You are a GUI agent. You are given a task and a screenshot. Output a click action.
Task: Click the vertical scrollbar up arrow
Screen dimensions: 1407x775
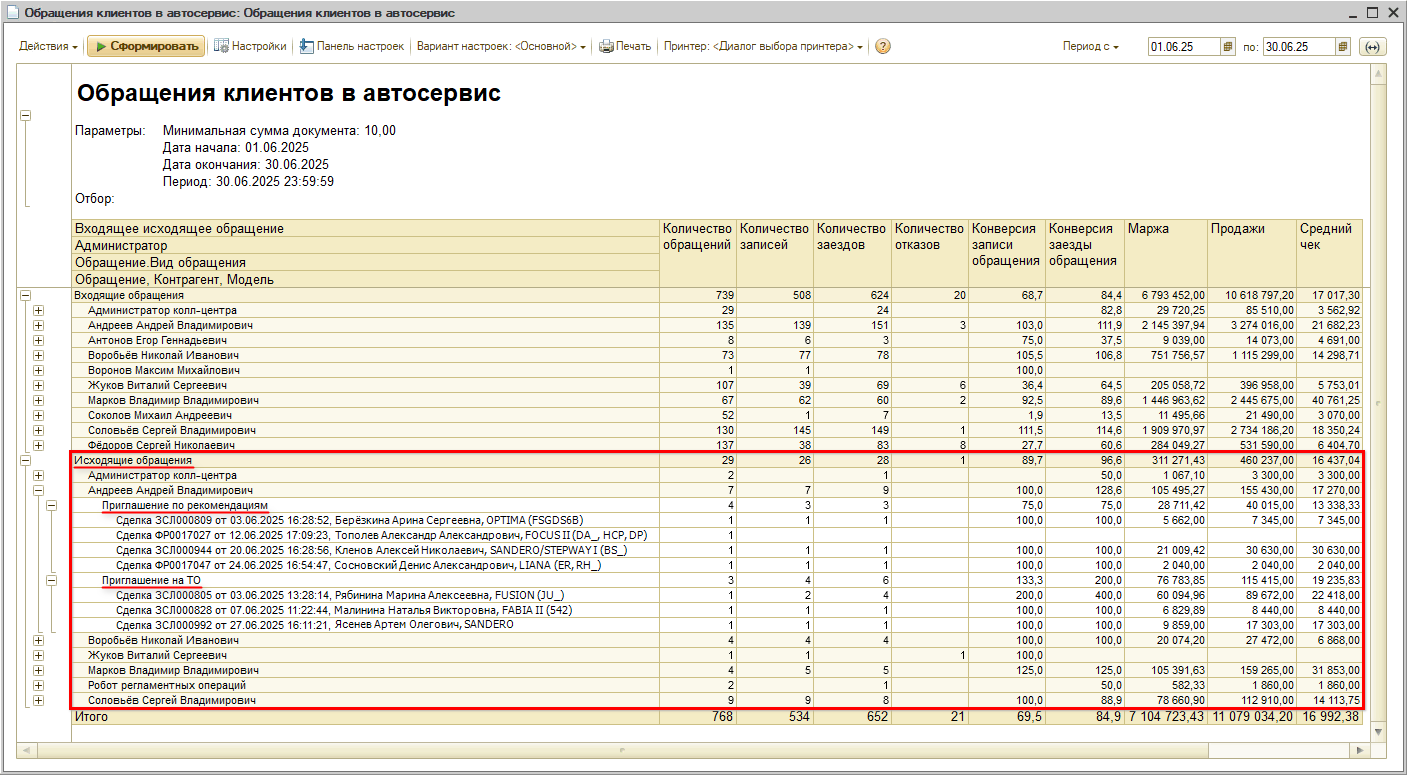tap(1378, 76)
